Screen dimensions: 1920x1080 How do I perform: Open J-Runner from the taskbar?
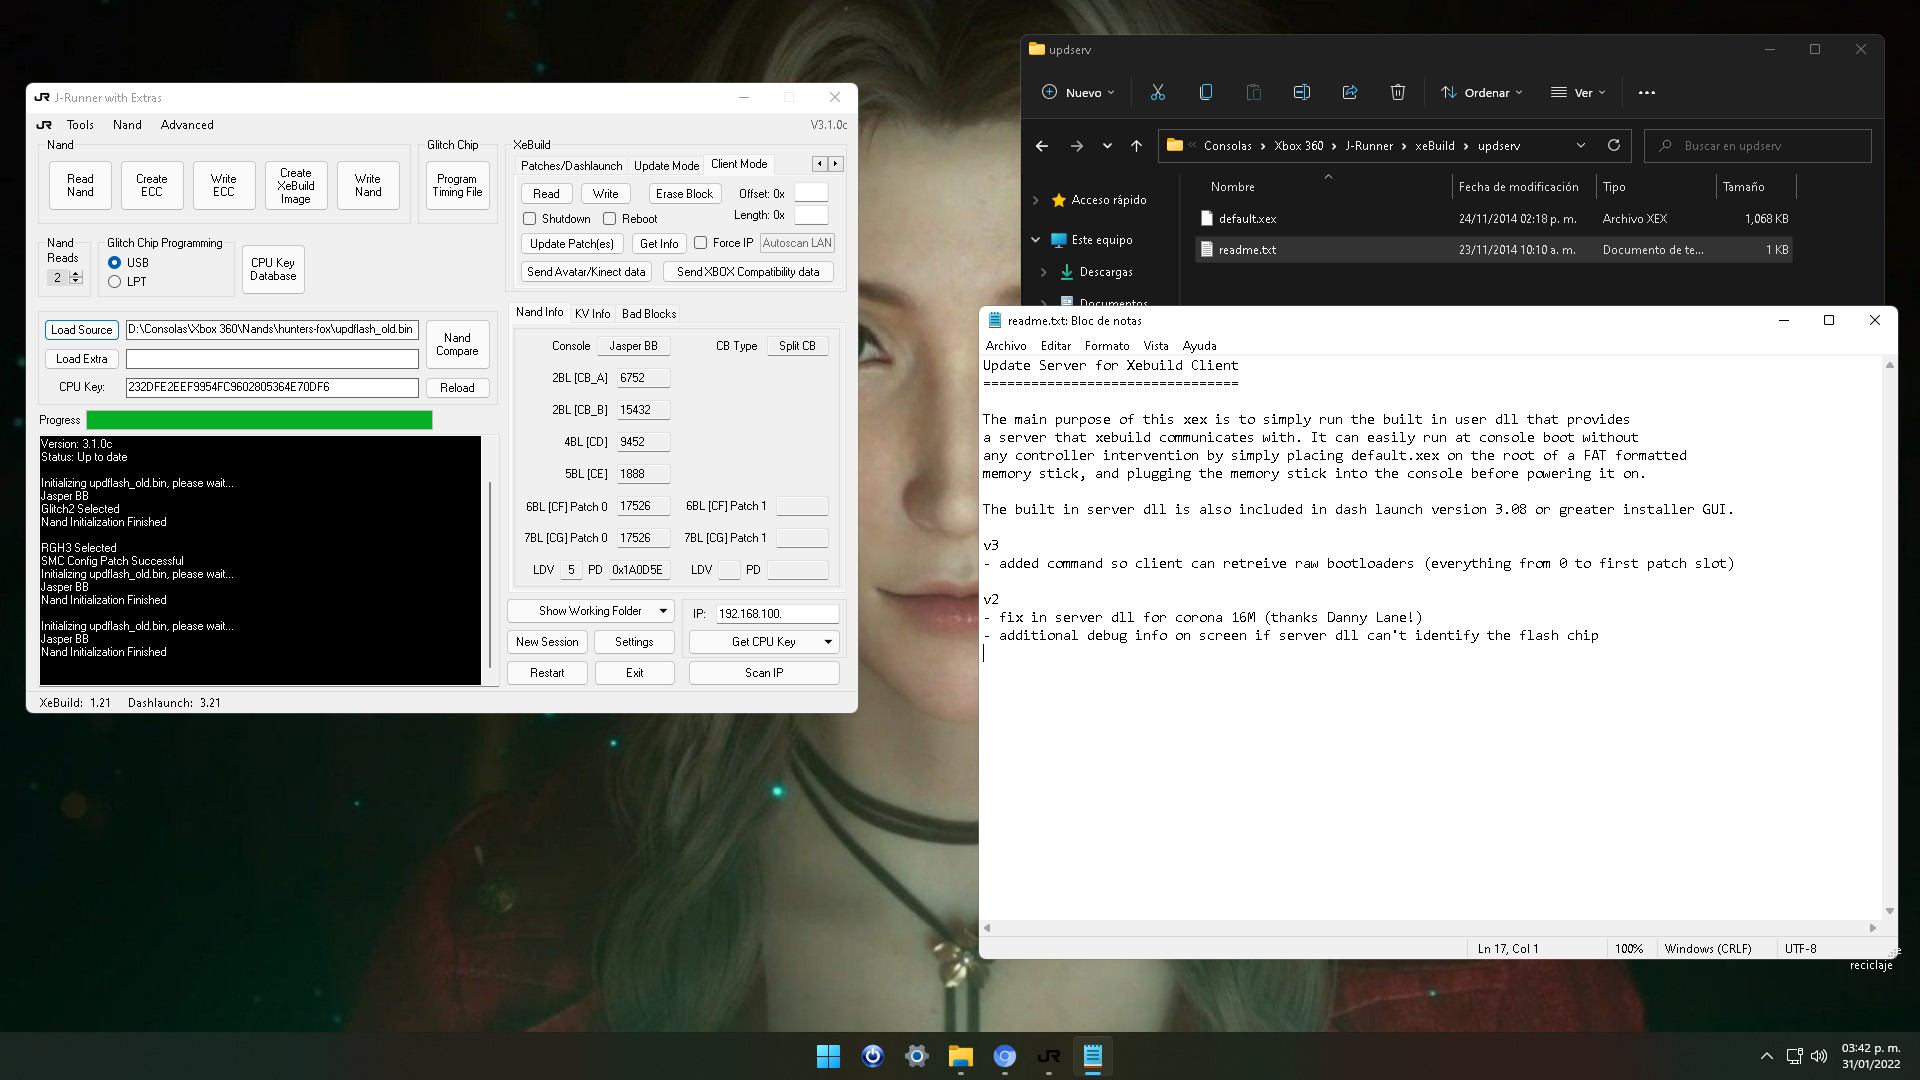pos(1048,1056)
